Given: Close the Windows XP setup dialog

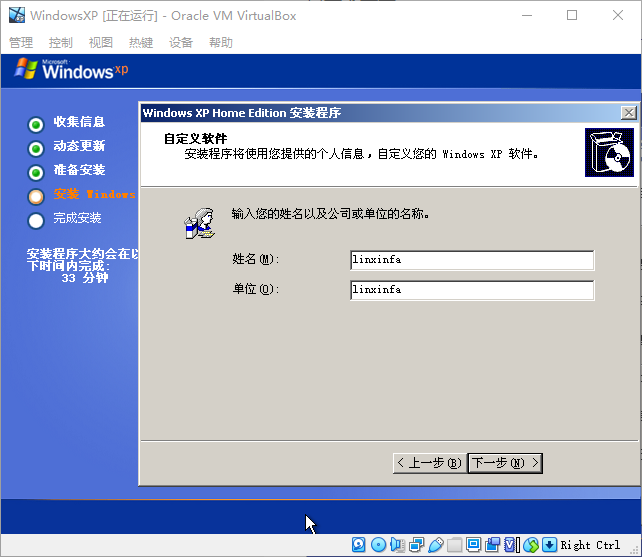Looking at the screenshot, I should pos(629,113).
